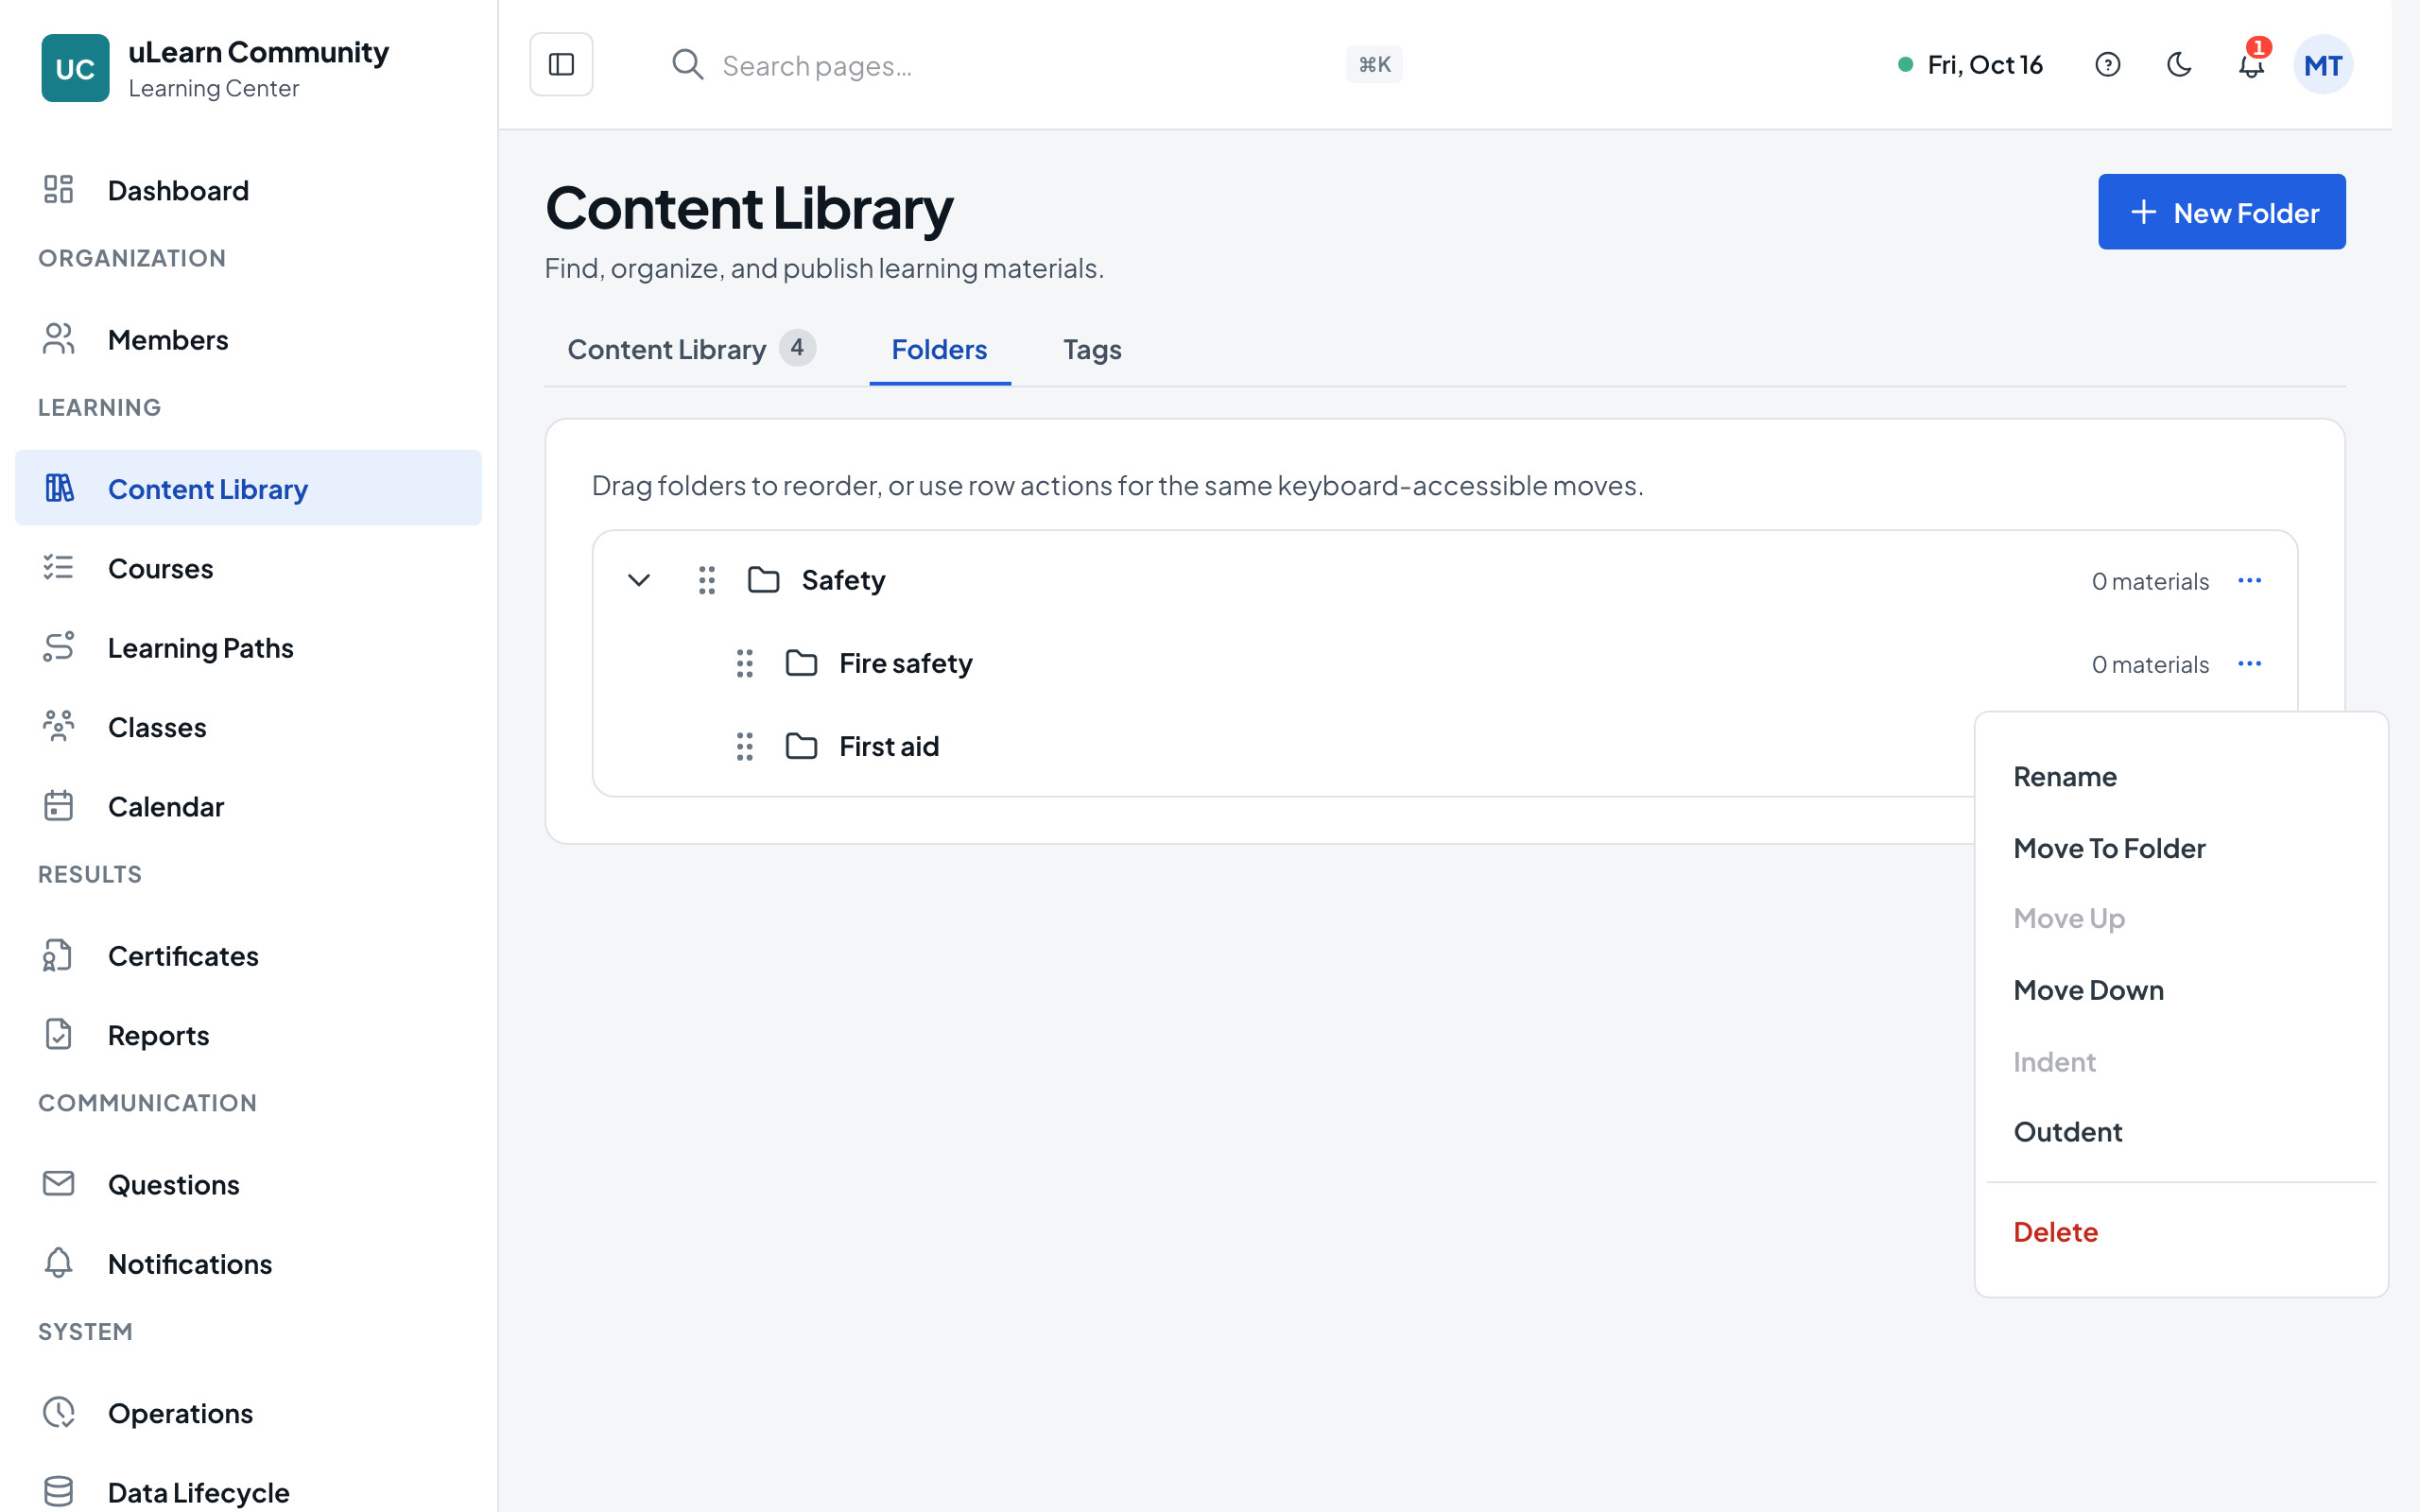This screenshot has width=2420, height=1512.
Task: Switch to dark mode moon icon
Action: [x=2179, y=65]
